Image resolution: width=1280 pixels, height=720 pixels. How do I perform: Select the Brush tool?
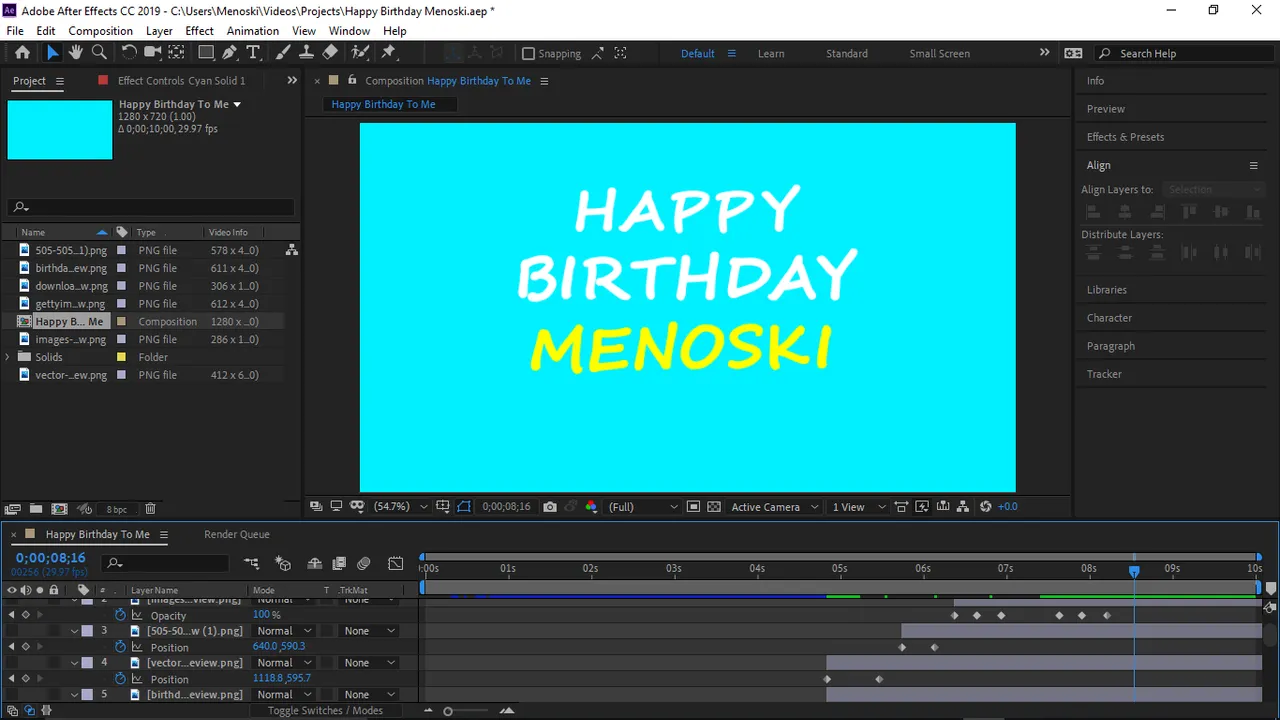(283, 53)
